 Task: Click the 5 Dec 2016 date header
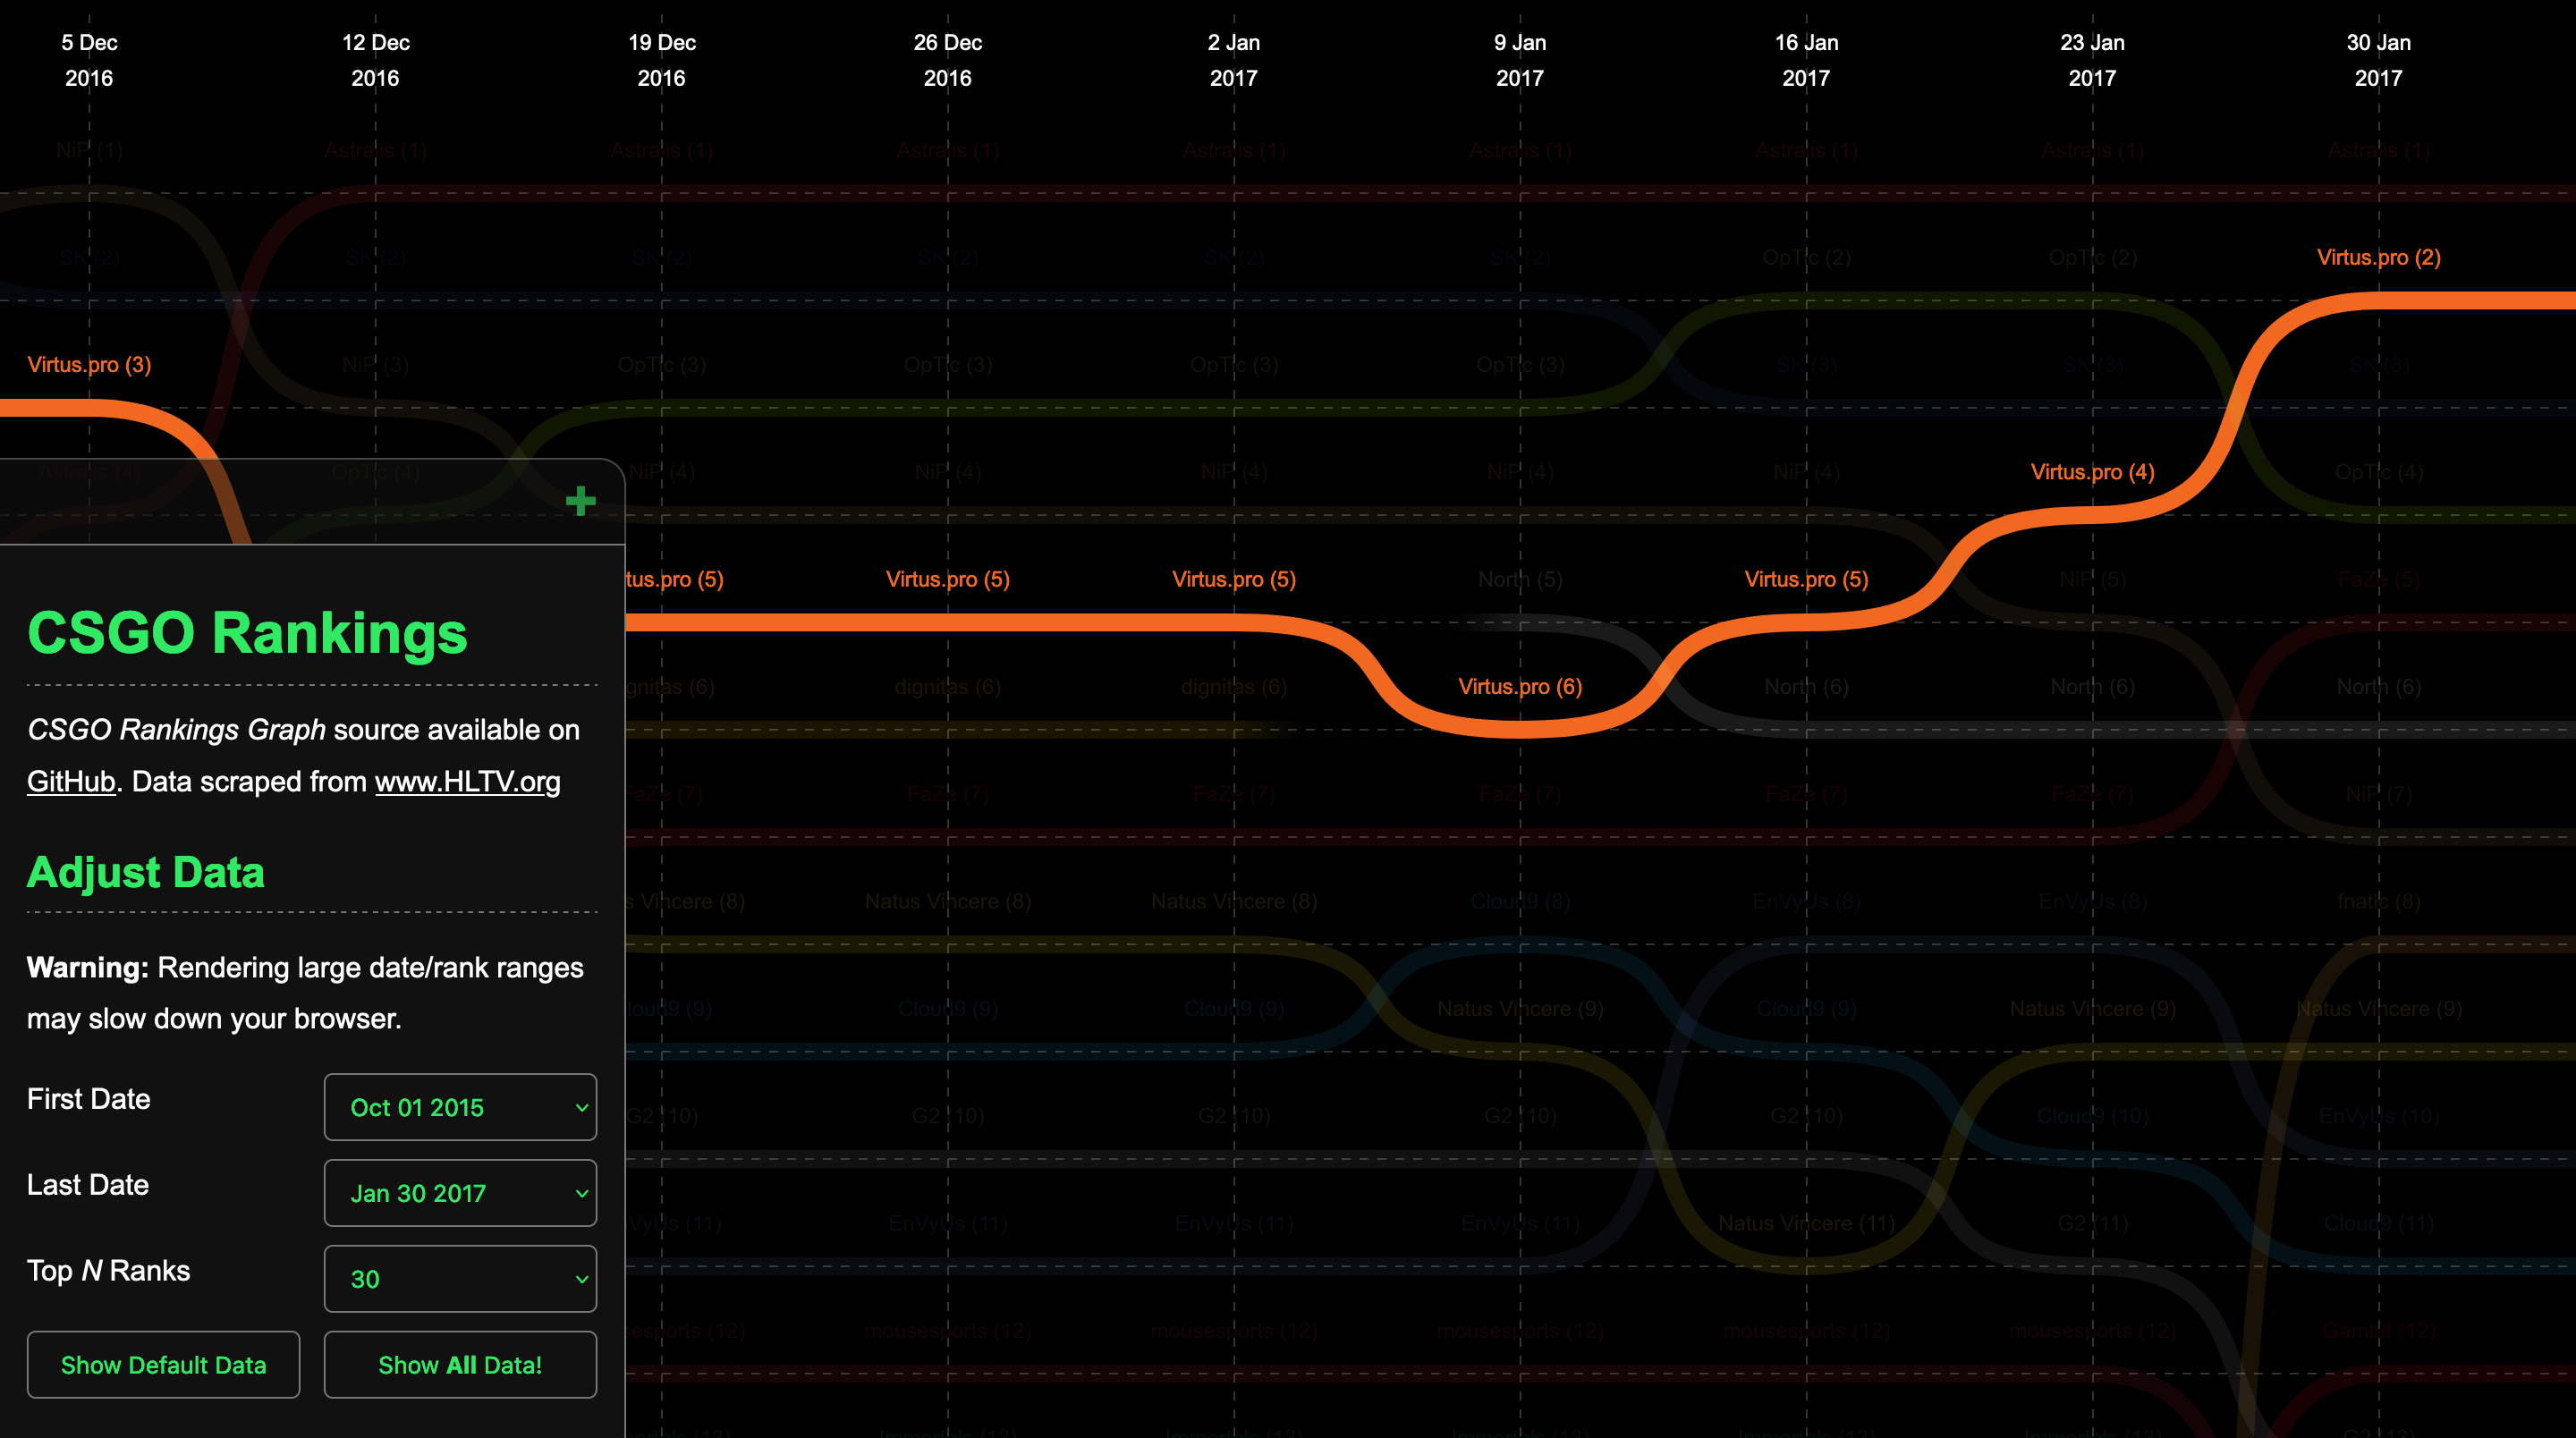tap(89, 60)
